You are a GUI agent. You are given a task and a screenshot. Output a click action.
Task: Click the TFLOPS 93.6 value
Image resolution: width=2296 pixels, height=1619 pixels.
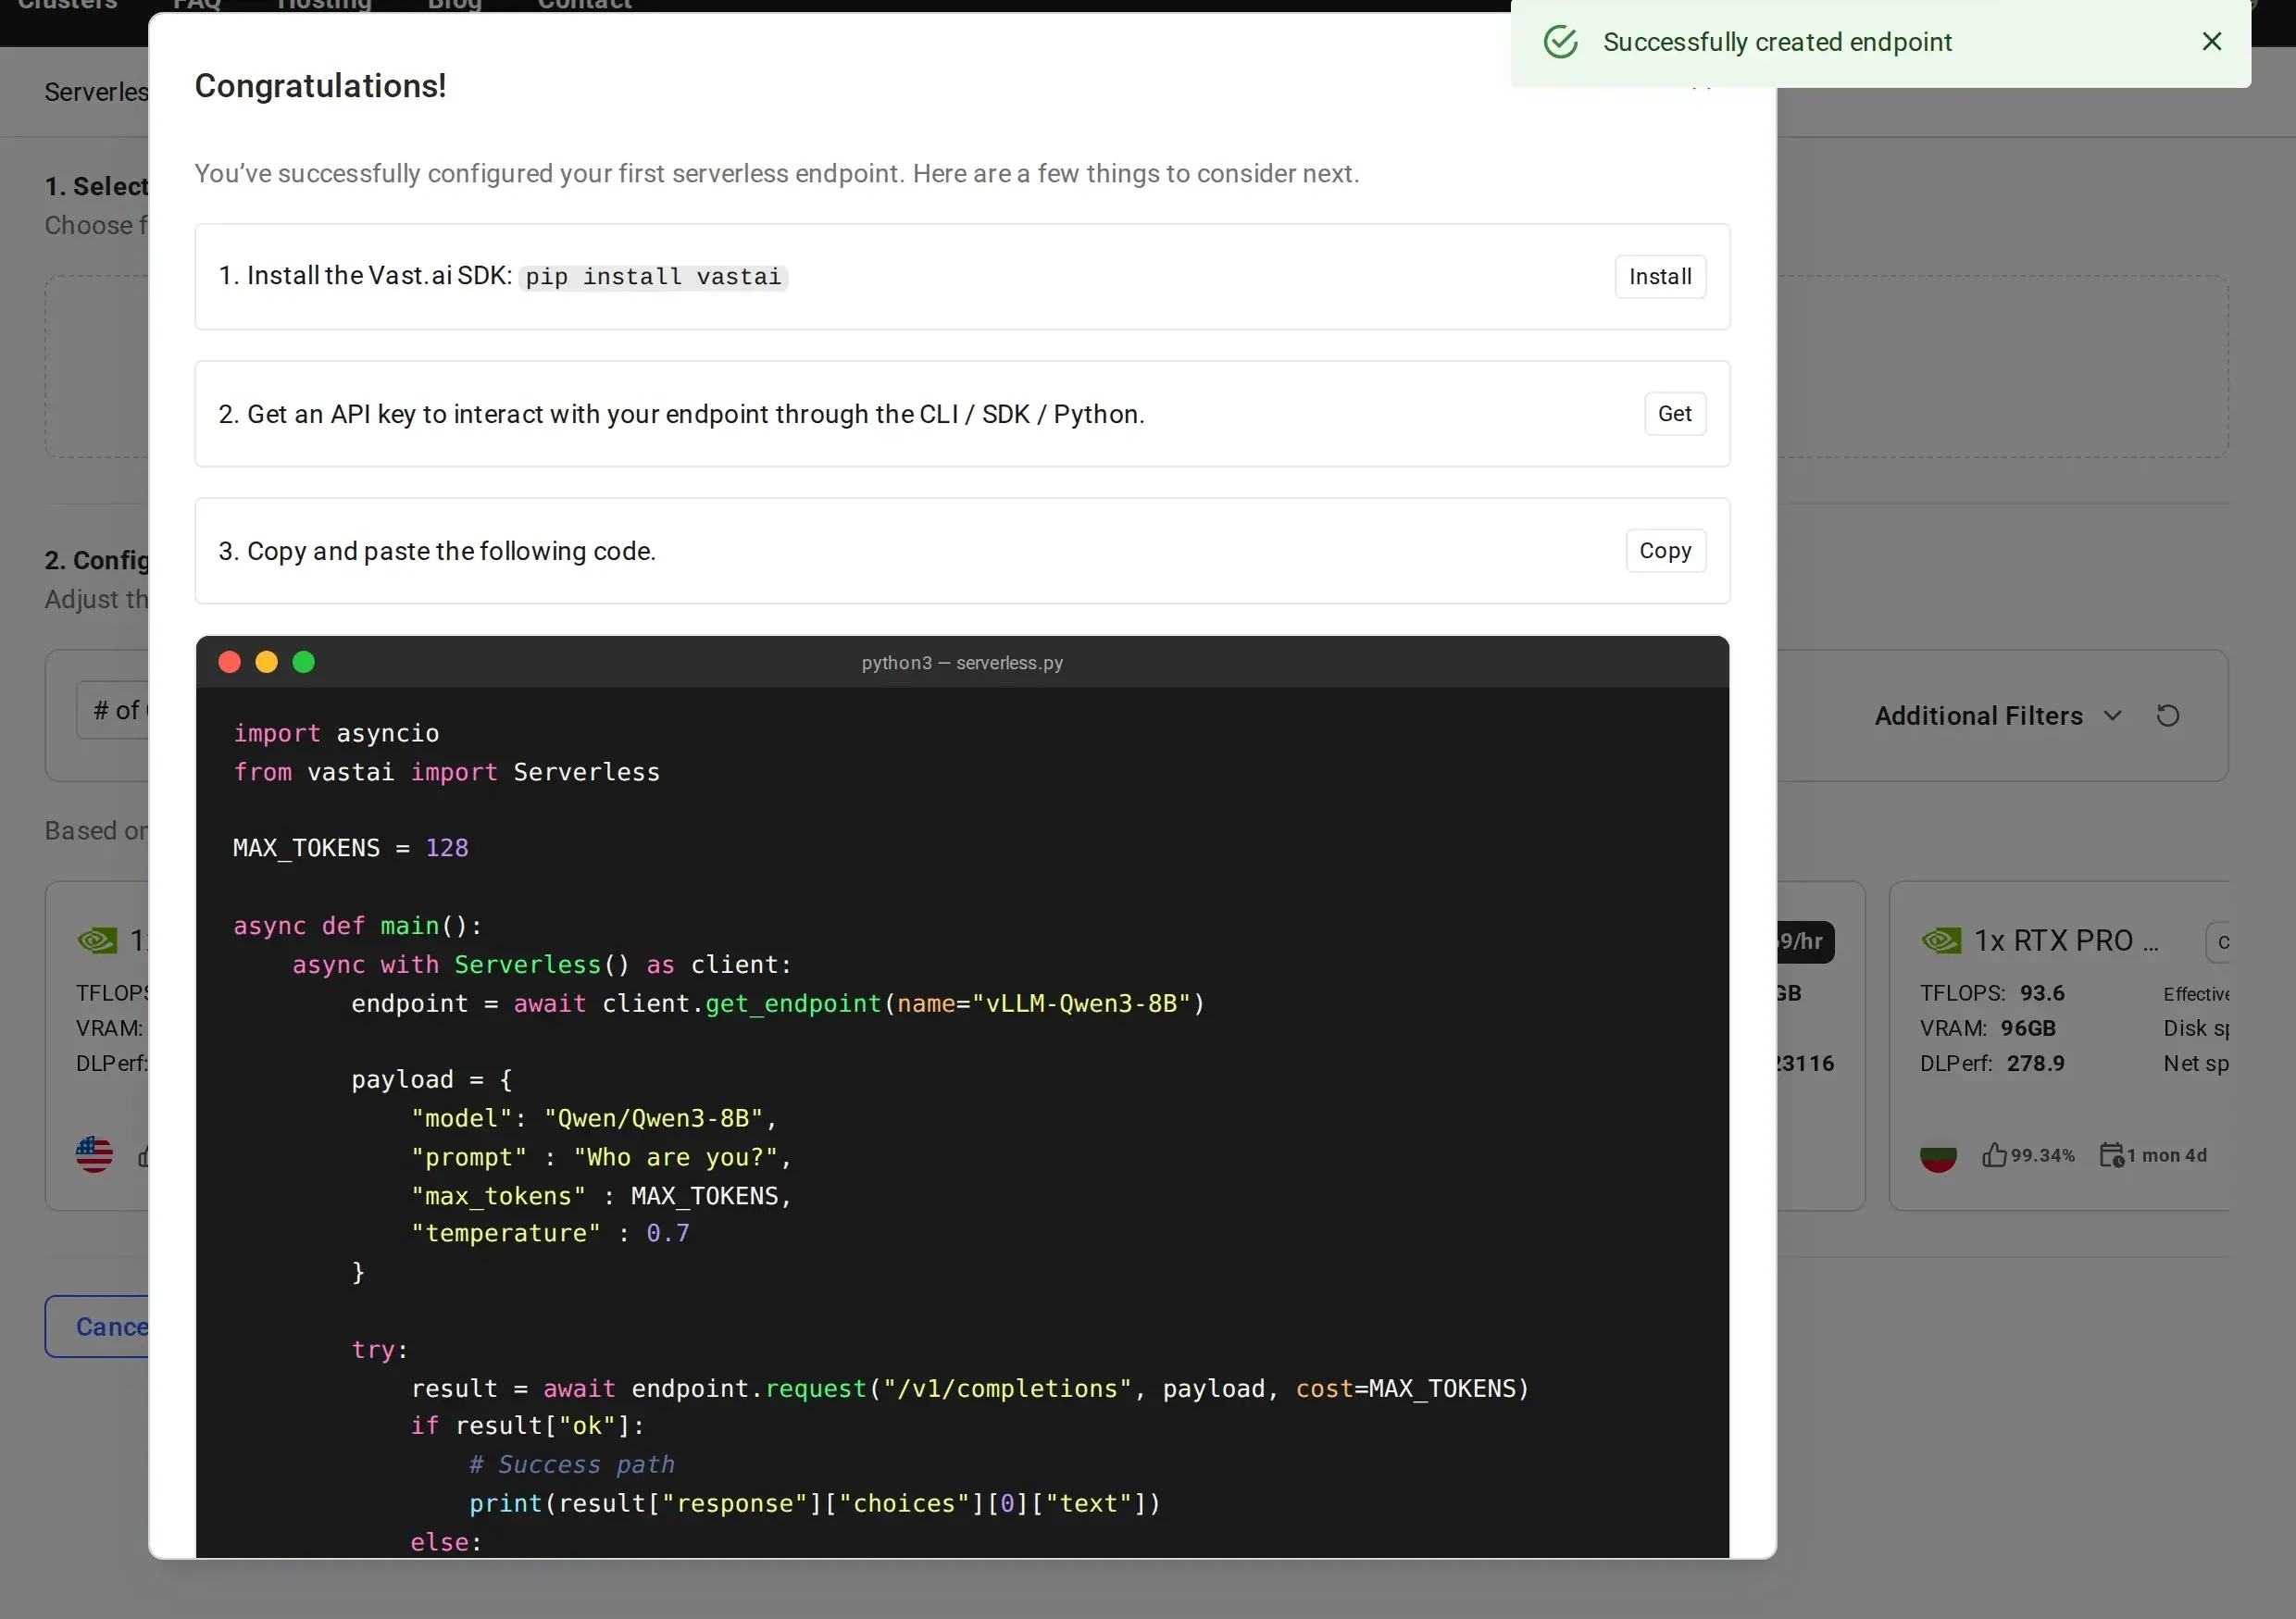point(2042,993)
